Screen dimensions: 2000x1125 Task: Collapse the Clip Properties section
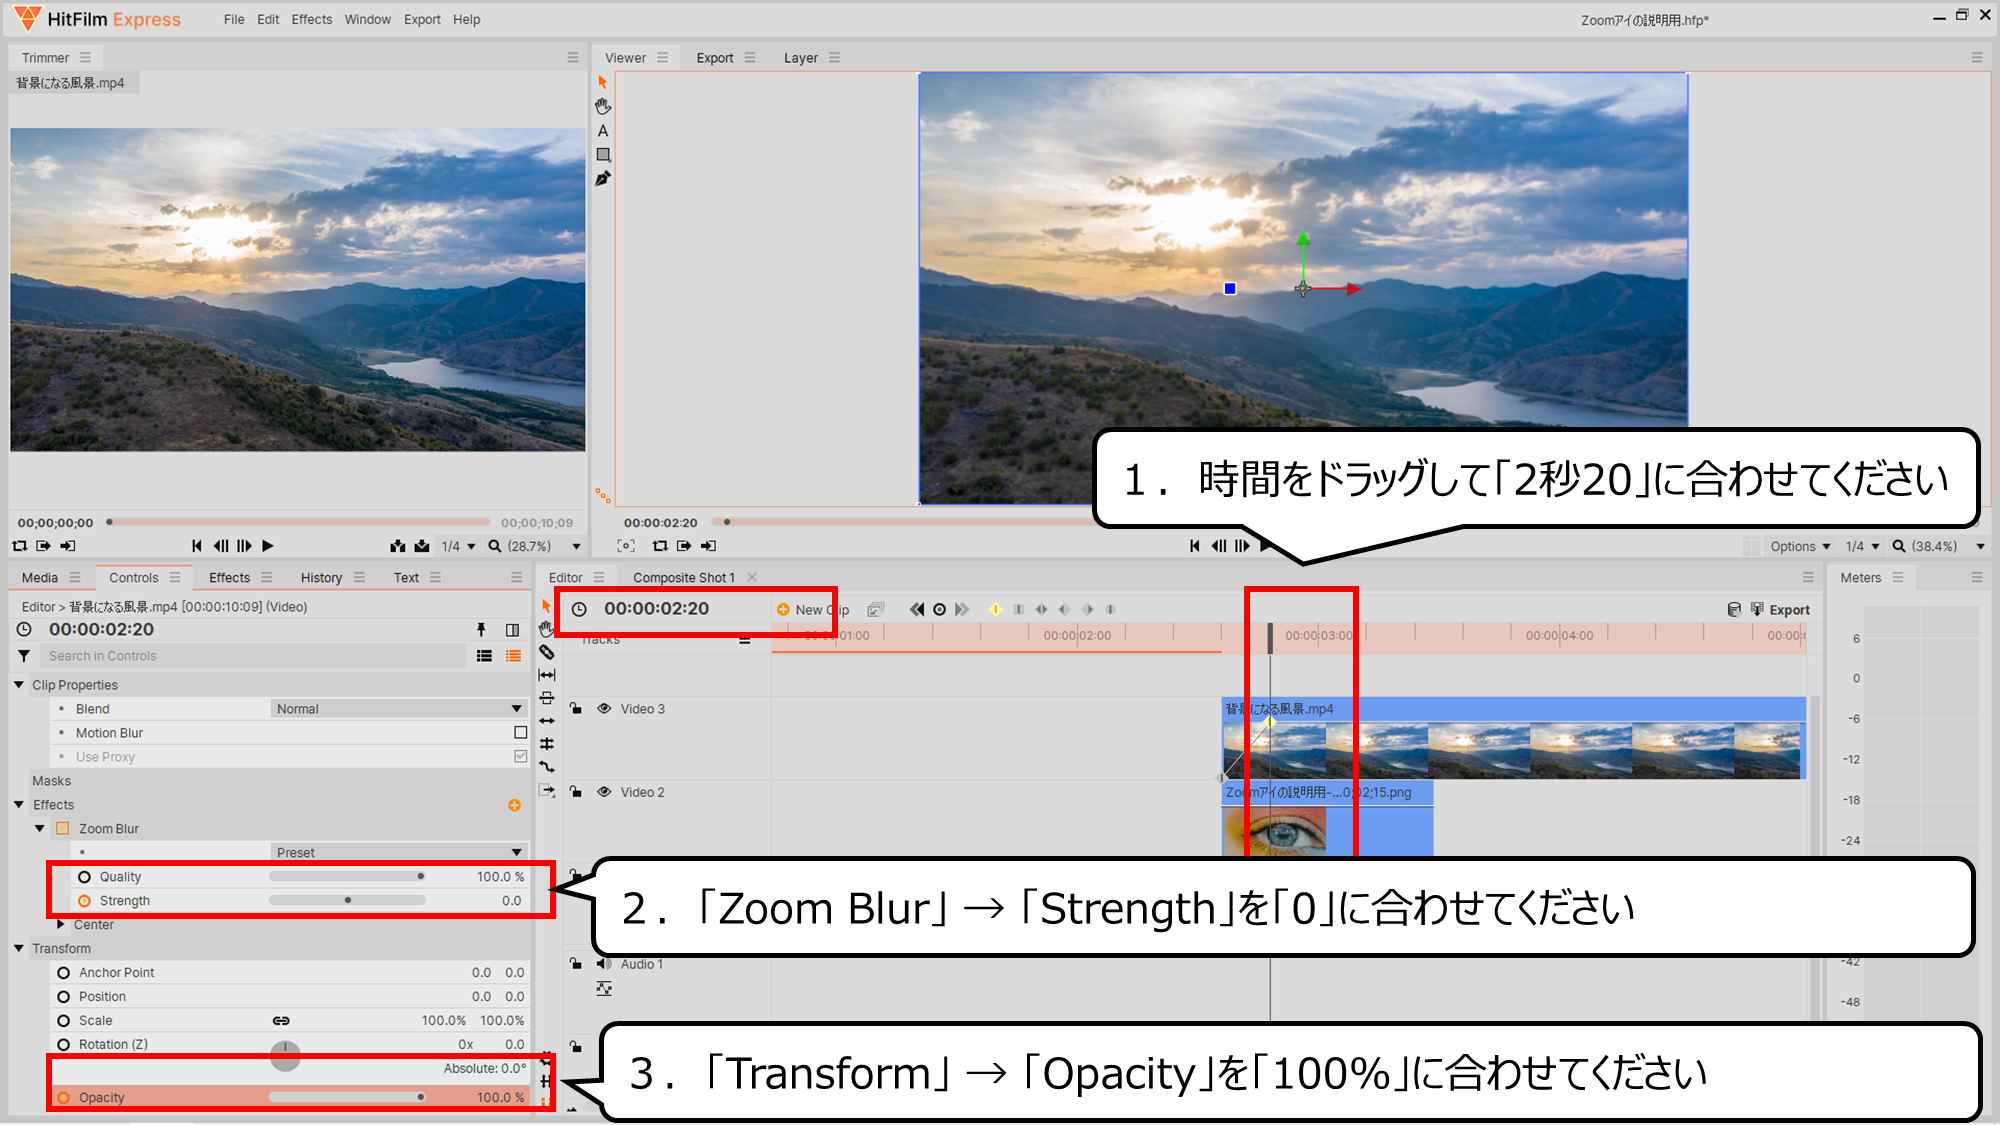tap(19, 685)
